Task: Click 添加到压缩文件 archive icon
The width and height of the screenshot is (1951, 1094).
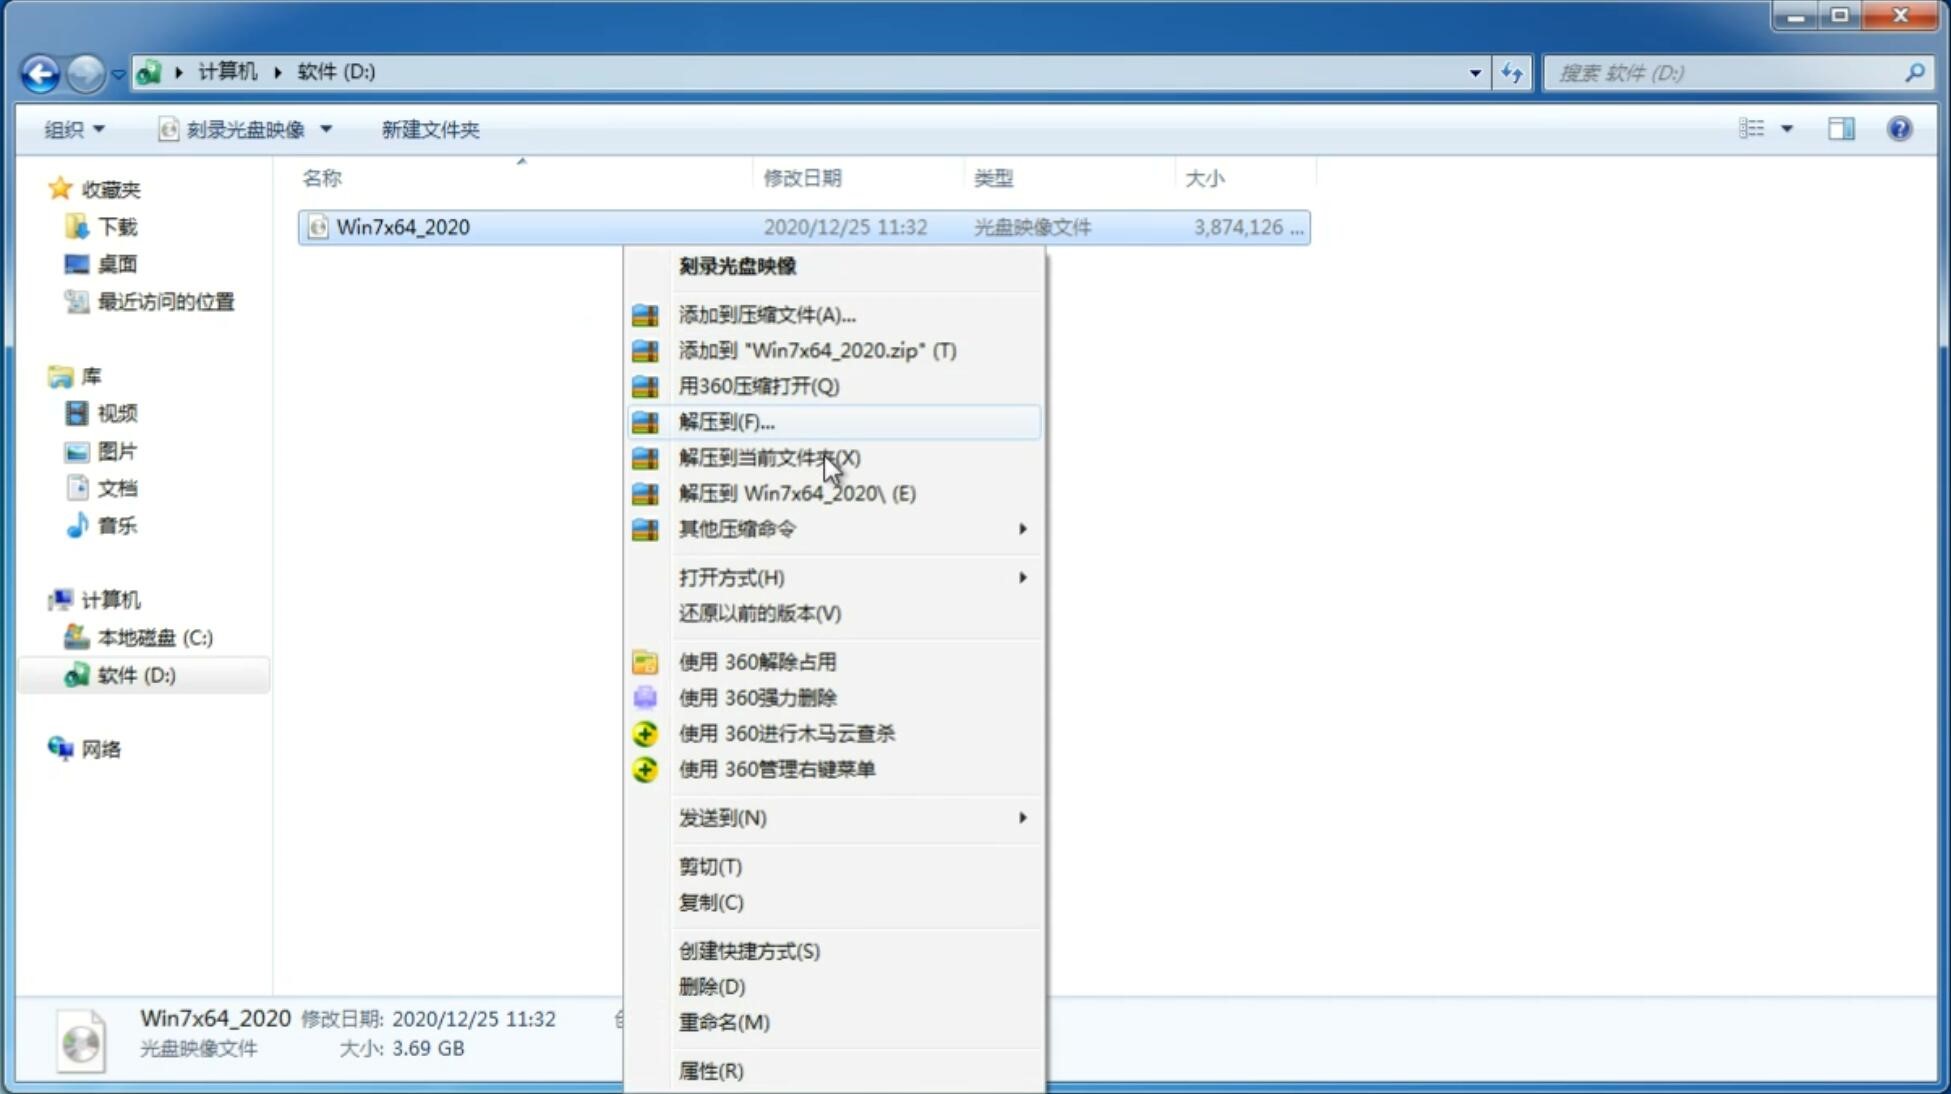Action: click(647, 314)
